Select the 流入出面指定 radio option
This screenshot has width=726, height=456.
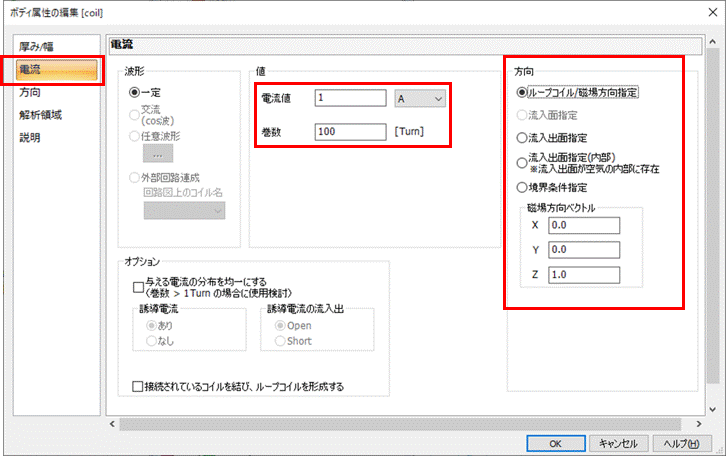(522, 137)
